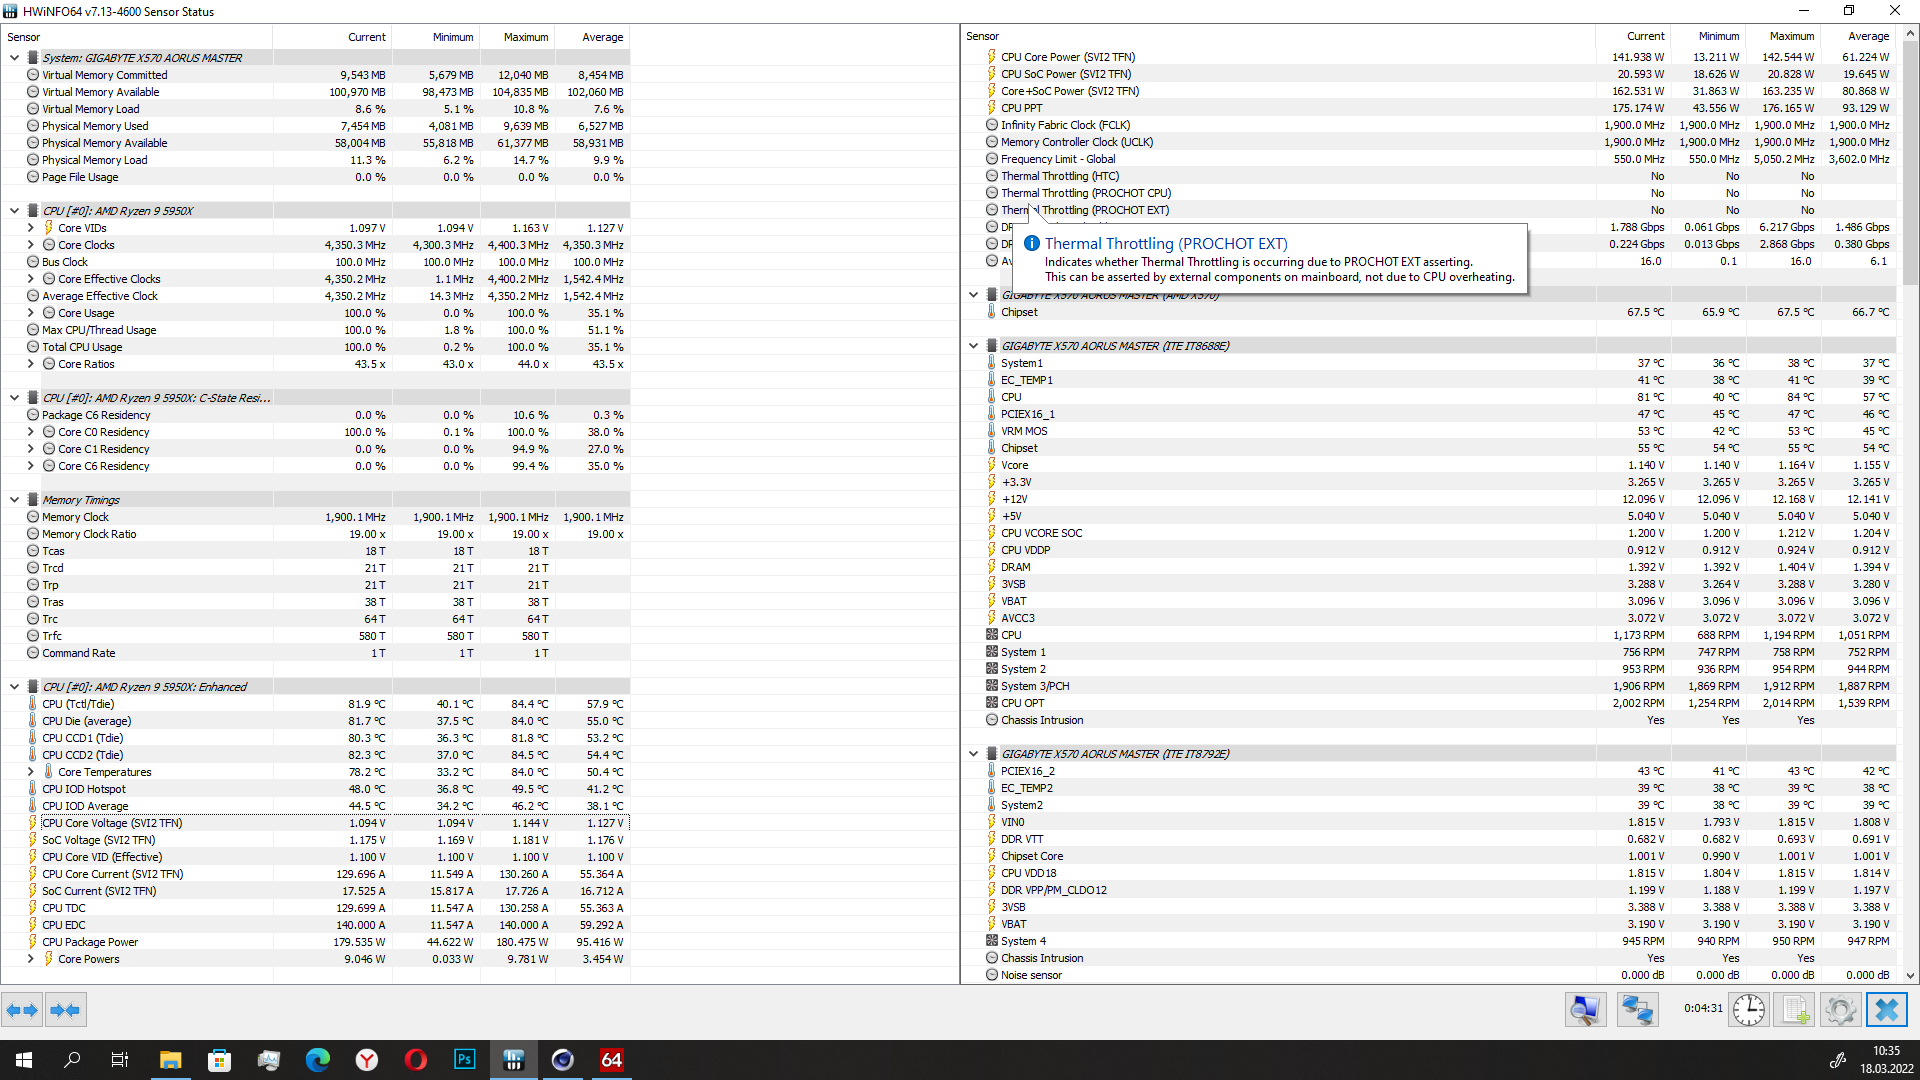The height and width of the screenshot is (1080, 1920).
Task: Close sensor status with blue X button
Action: pyautogui.click(x=1887, y=1010)
